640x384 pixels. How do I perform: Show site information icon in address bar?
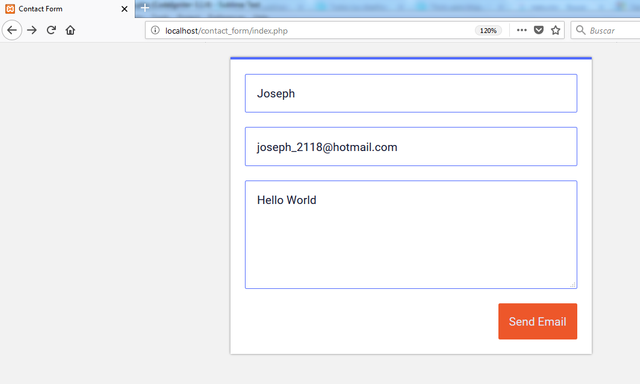click(x=155, y=30)
